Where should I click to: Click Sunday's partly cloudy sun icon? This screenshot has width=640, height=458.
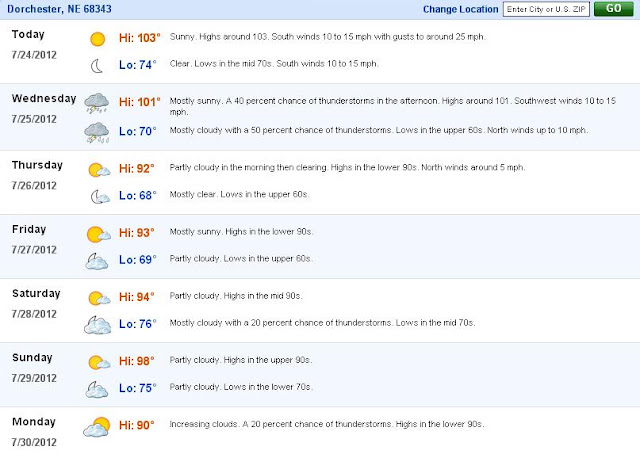click(99, 362)
